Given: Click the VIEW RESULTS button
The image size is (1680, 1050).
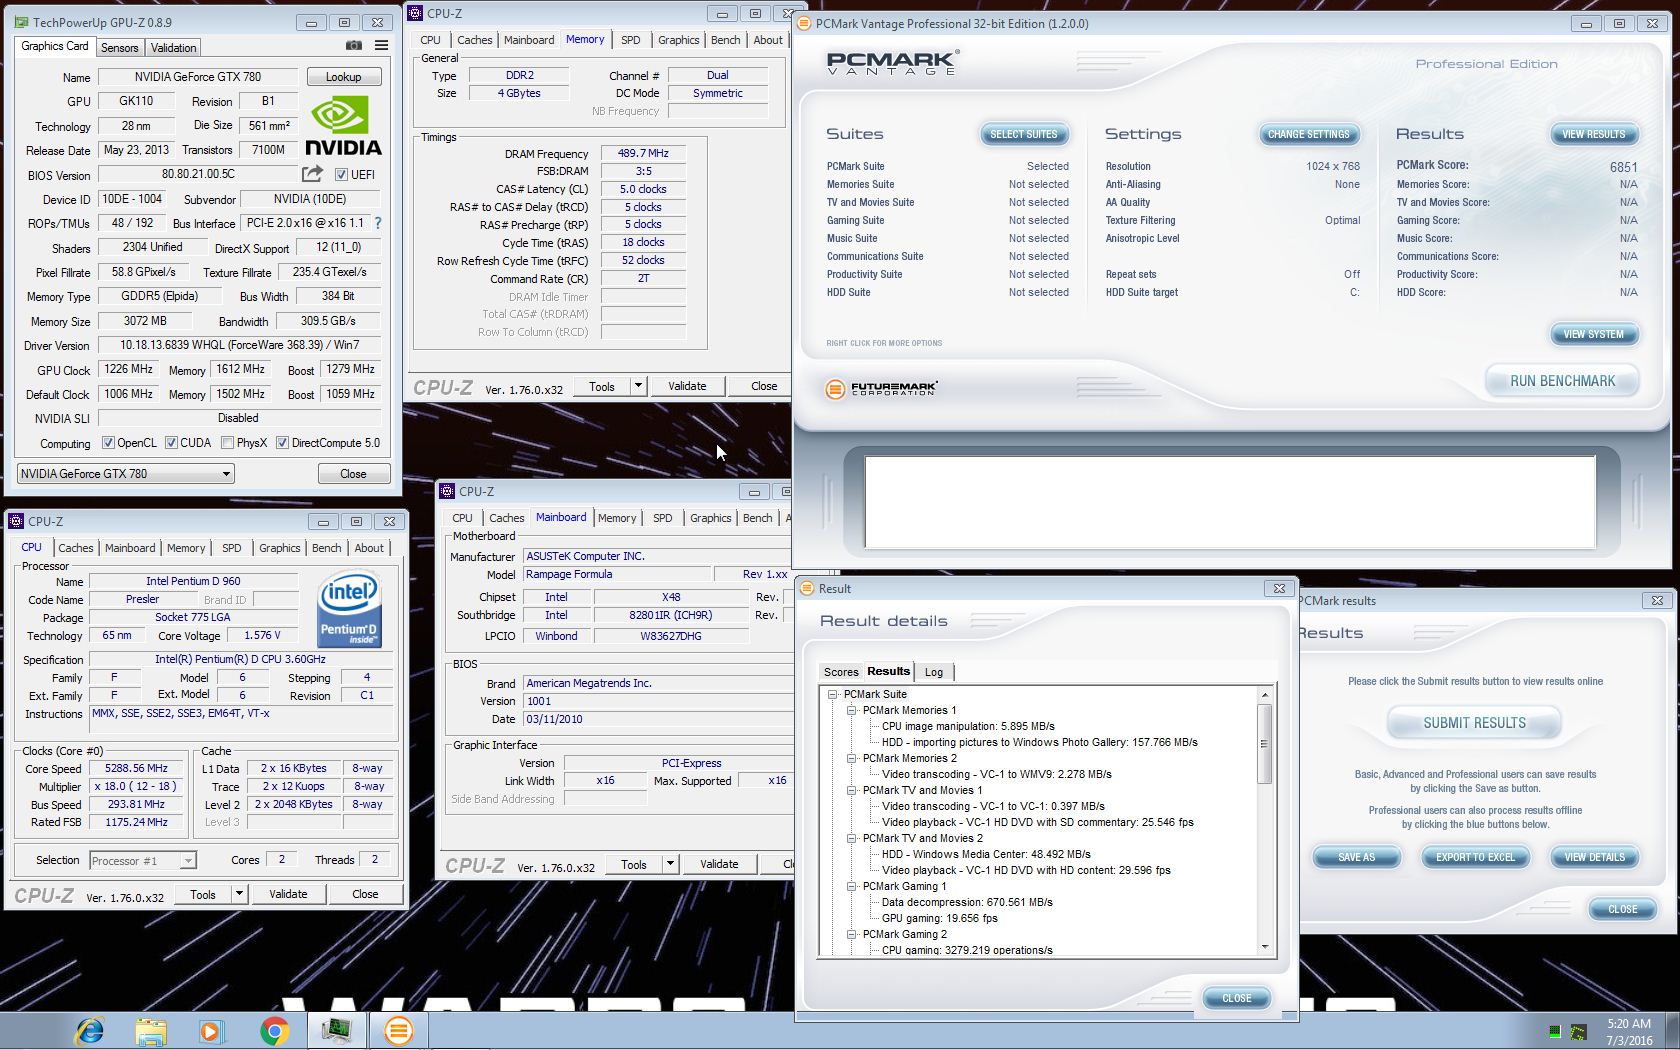Looking at the screenshot, I should click(x=1593, y=134).
